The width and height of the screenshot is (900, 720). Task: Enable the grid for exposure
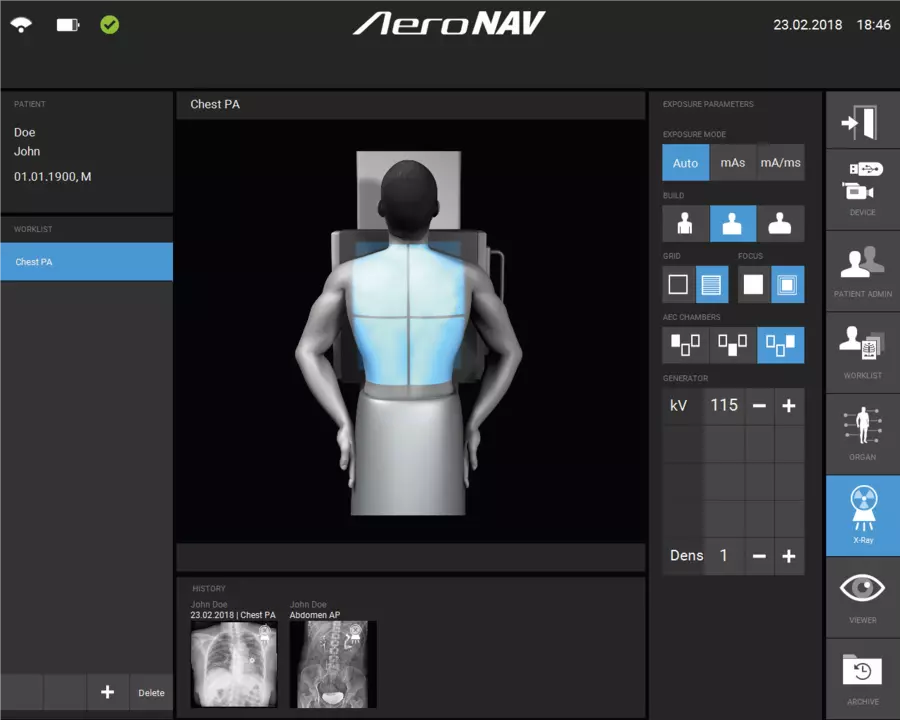tap(713, 284)
